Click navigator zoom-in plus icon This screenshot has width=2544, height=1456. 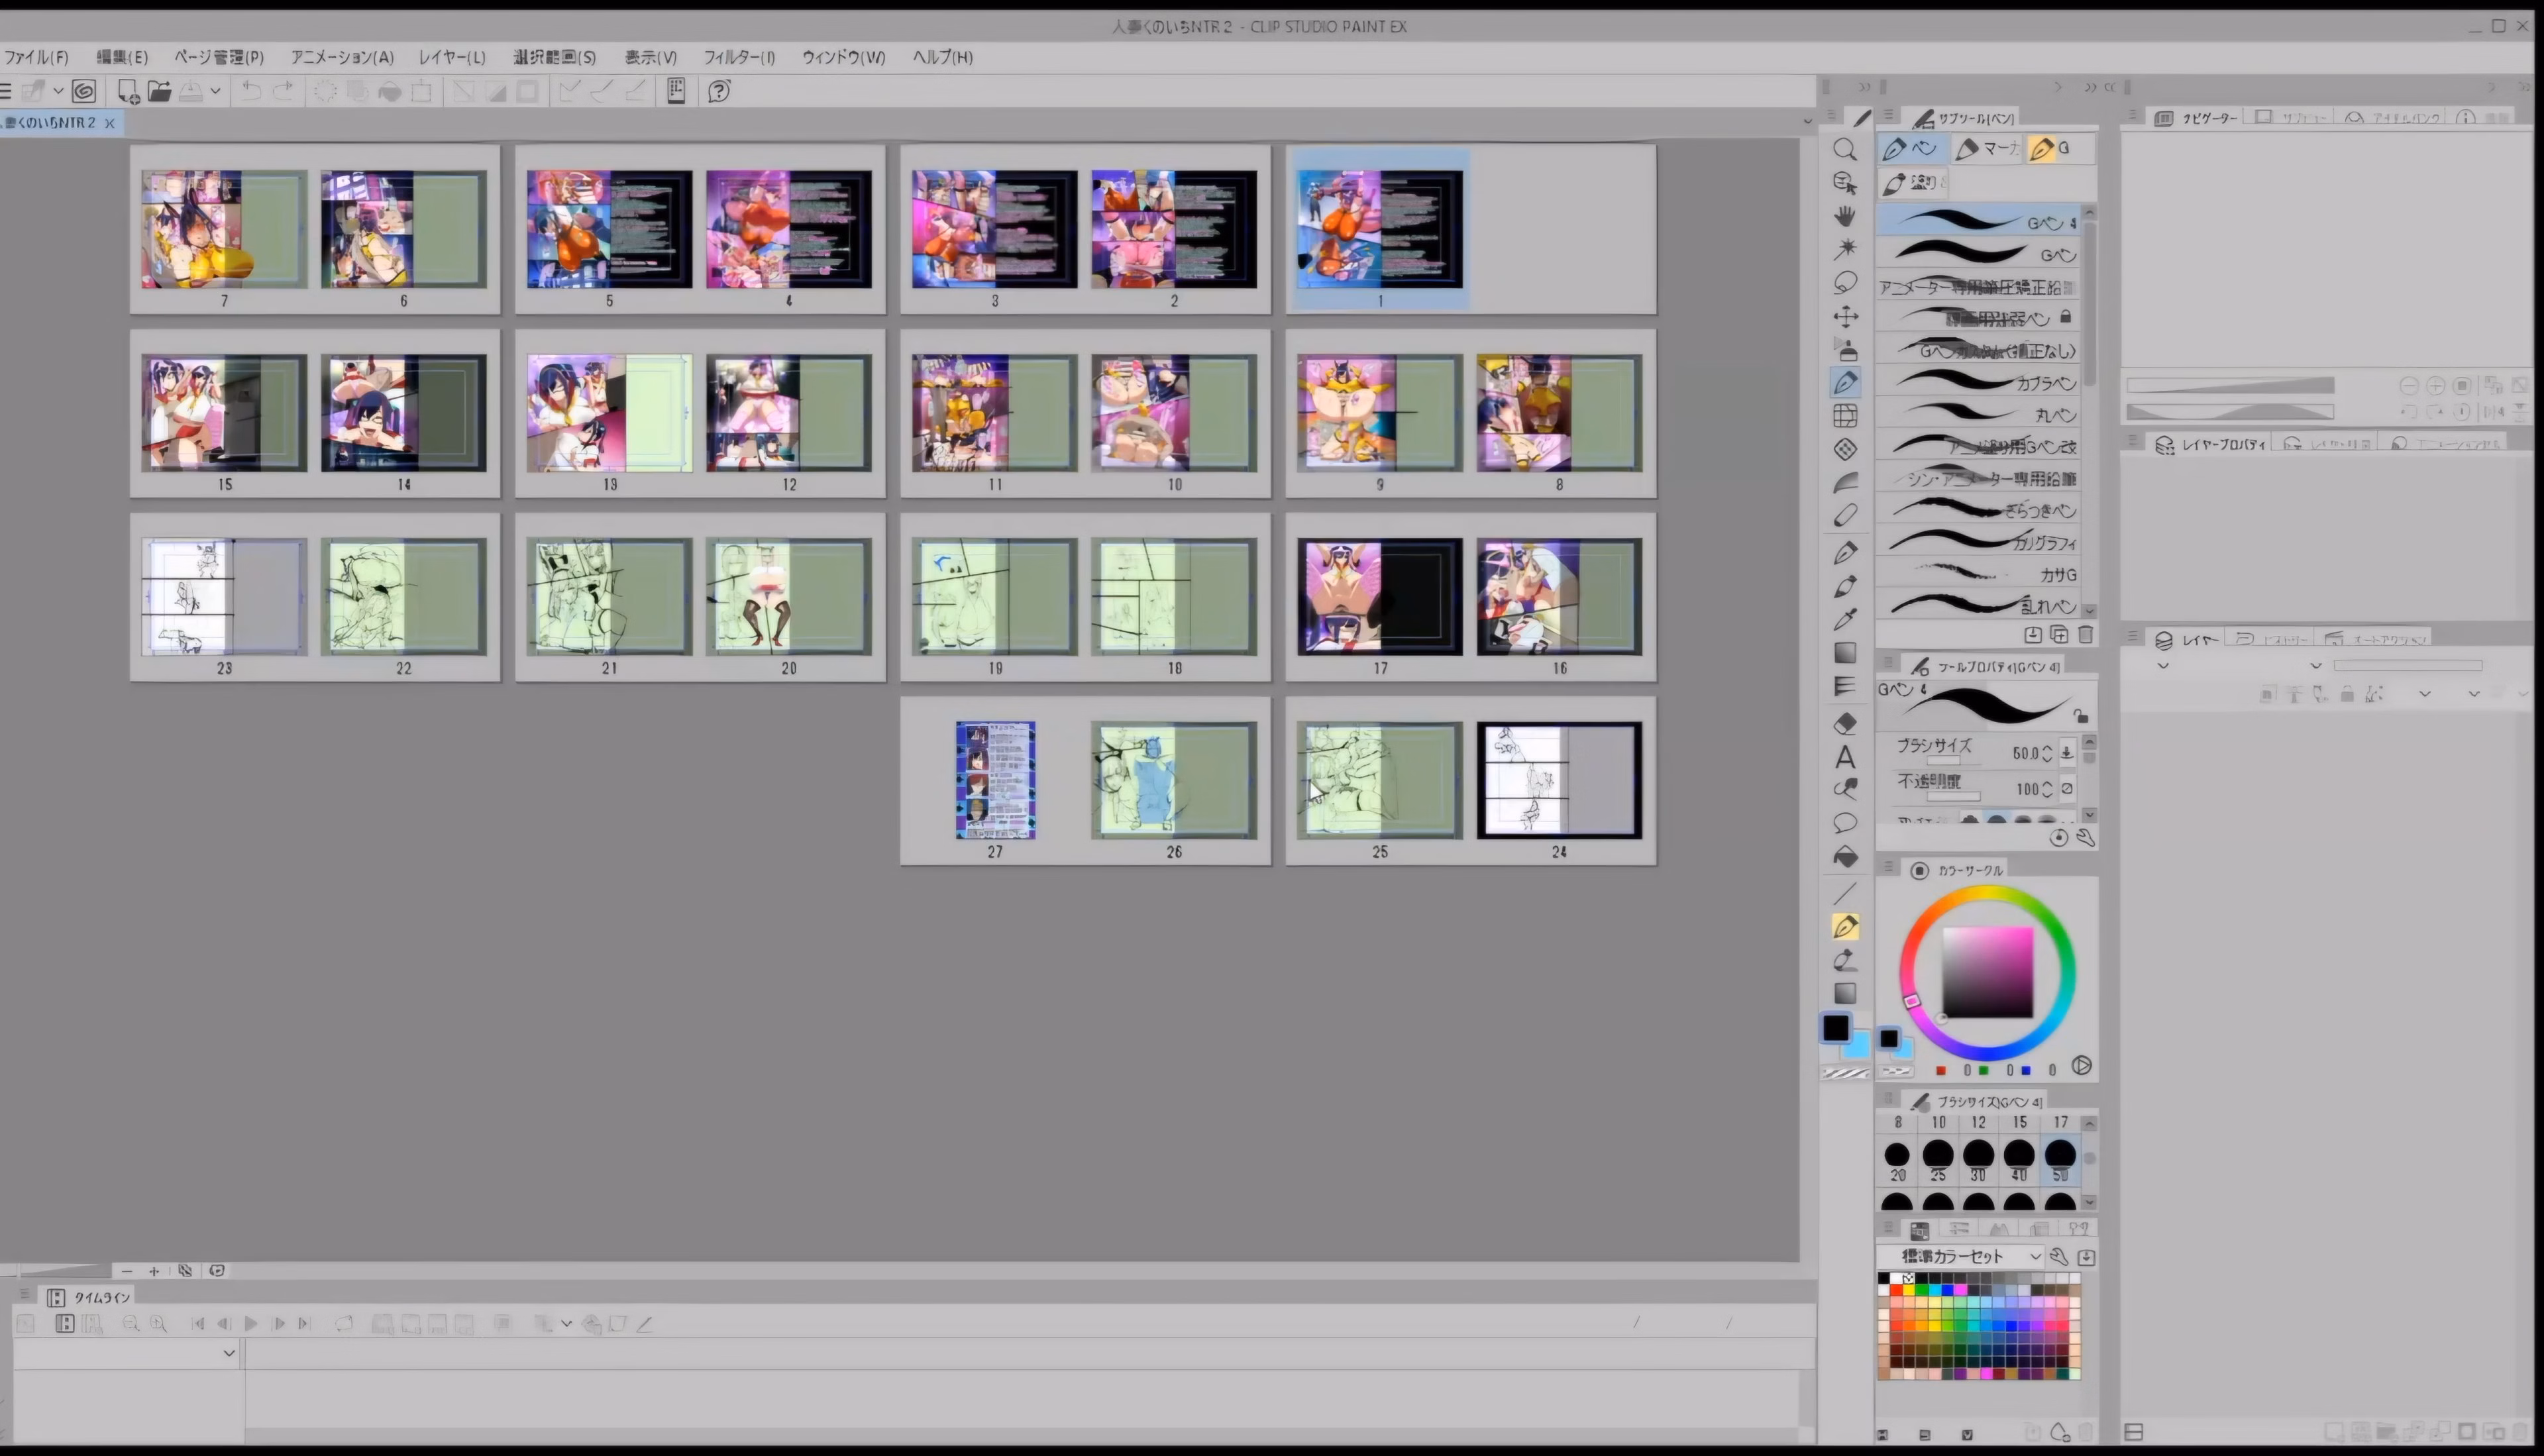click(x=2435, y=386)
